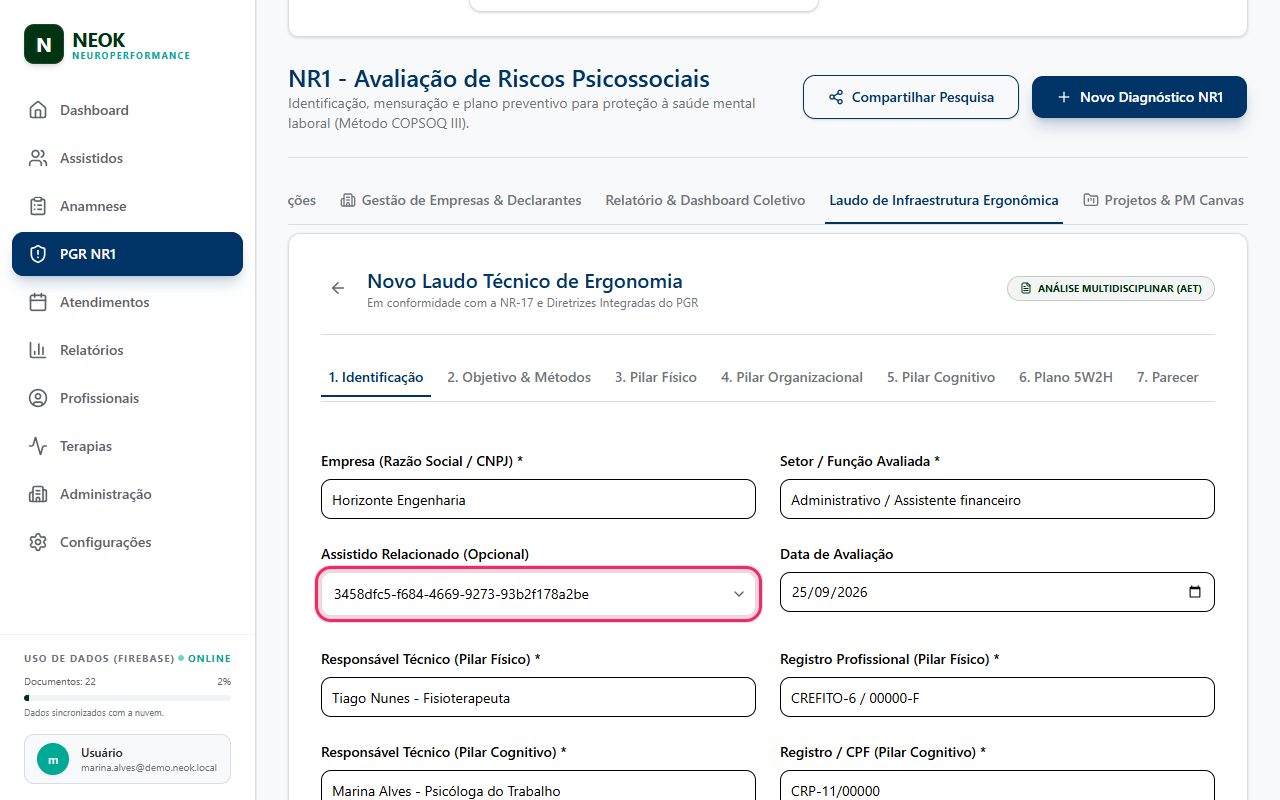Open the date picker calendar icon
Image resolution: width=1280 pixels, height=800 pixels.
1195,592
